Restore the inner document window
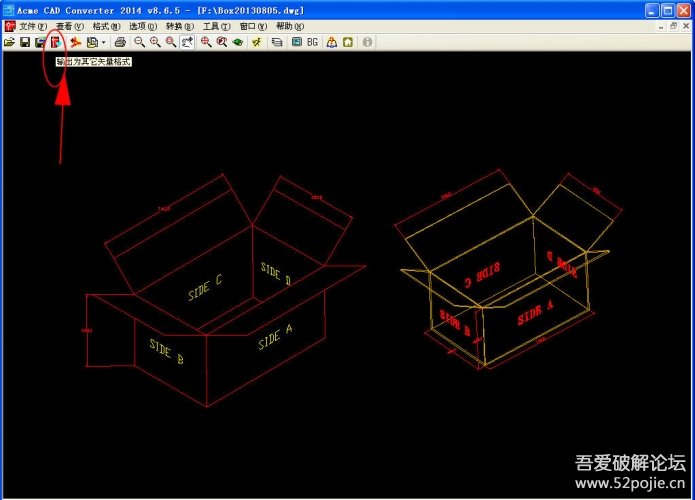This screenshot has height=500, width=695. click(673, 27)
